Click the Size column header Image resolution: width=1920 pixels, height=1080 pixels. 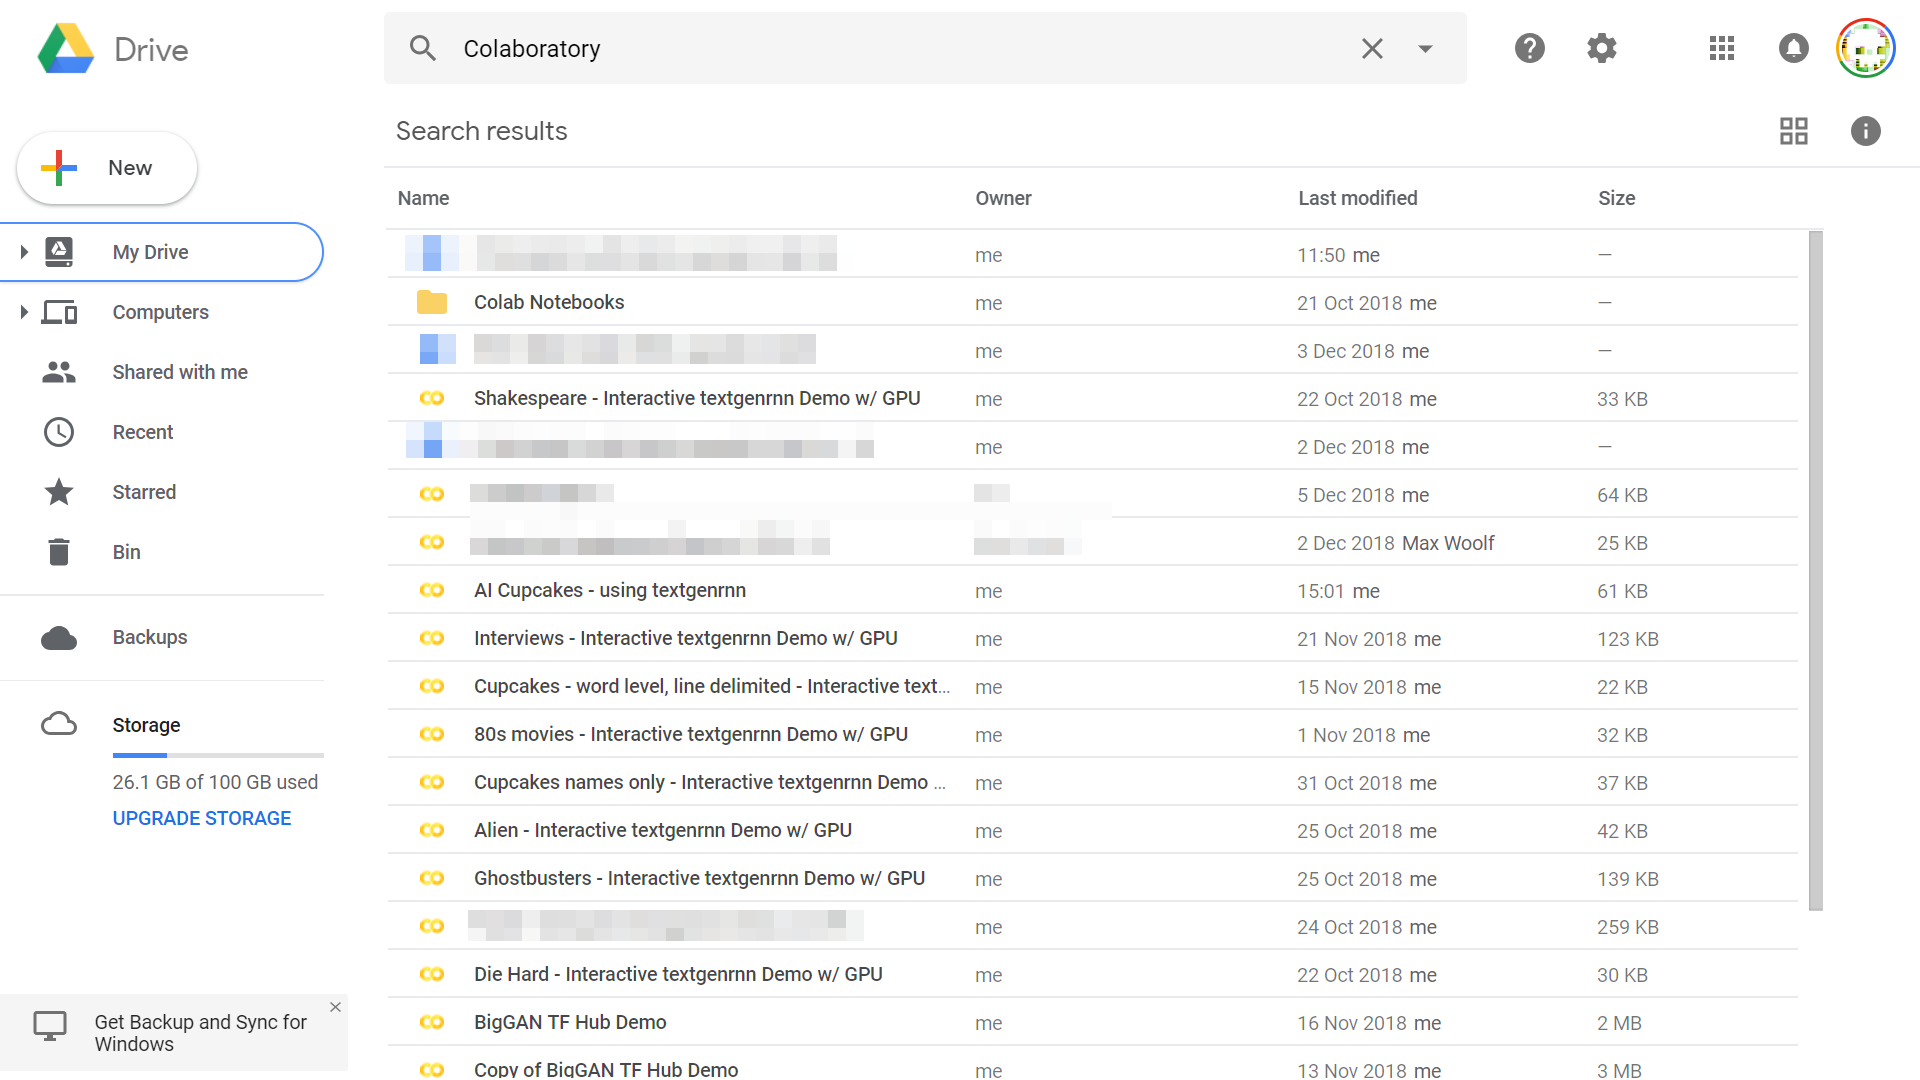pos(1616,198)
